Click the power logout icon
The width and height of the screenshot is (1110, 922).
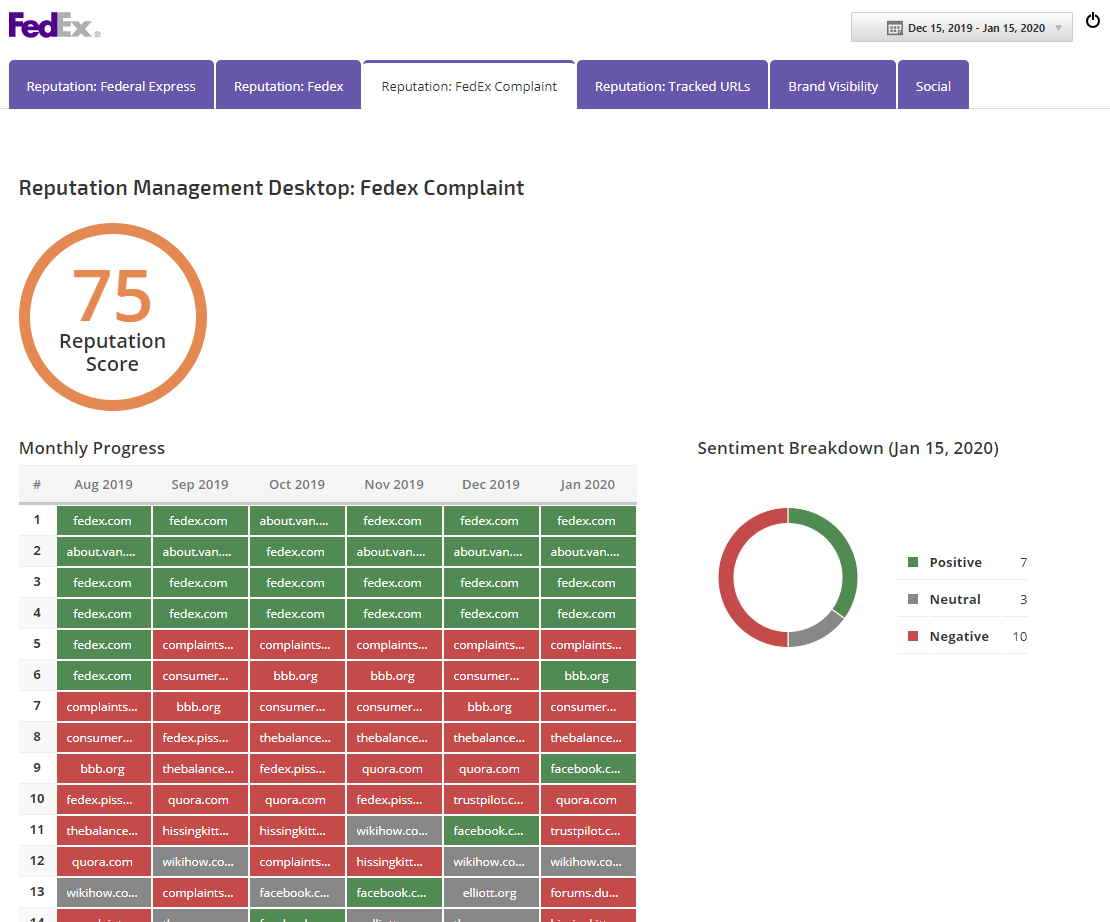pyautogui.click(x=1093, y=21)
